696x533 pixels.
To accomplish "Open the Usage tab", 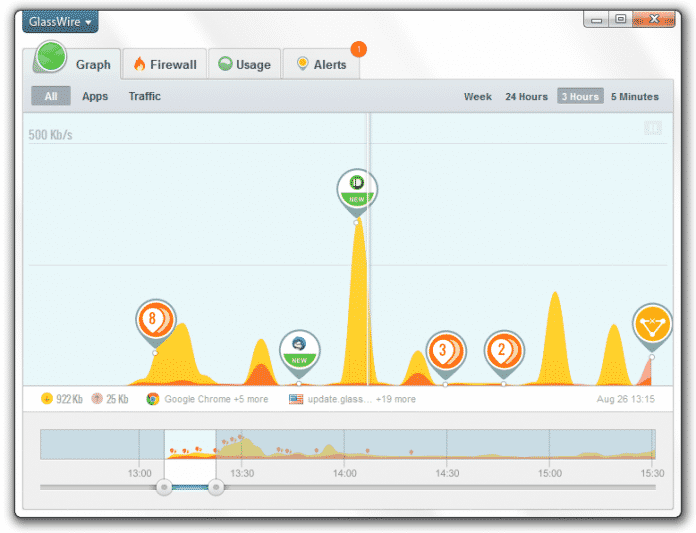I will point(244,65).
